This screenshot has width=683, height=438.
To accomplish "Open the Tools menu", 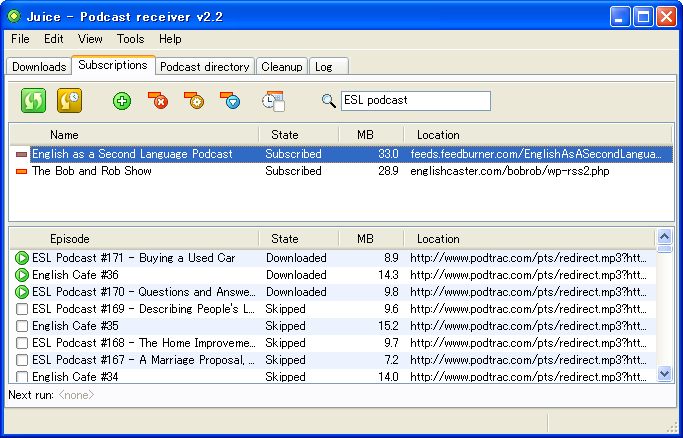I will click(x=130, y=39).
